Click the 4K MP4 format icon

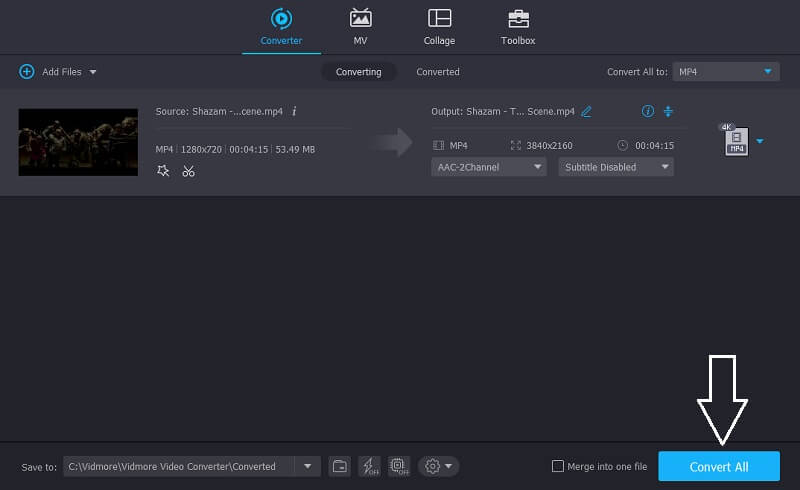tap(735, 141)
